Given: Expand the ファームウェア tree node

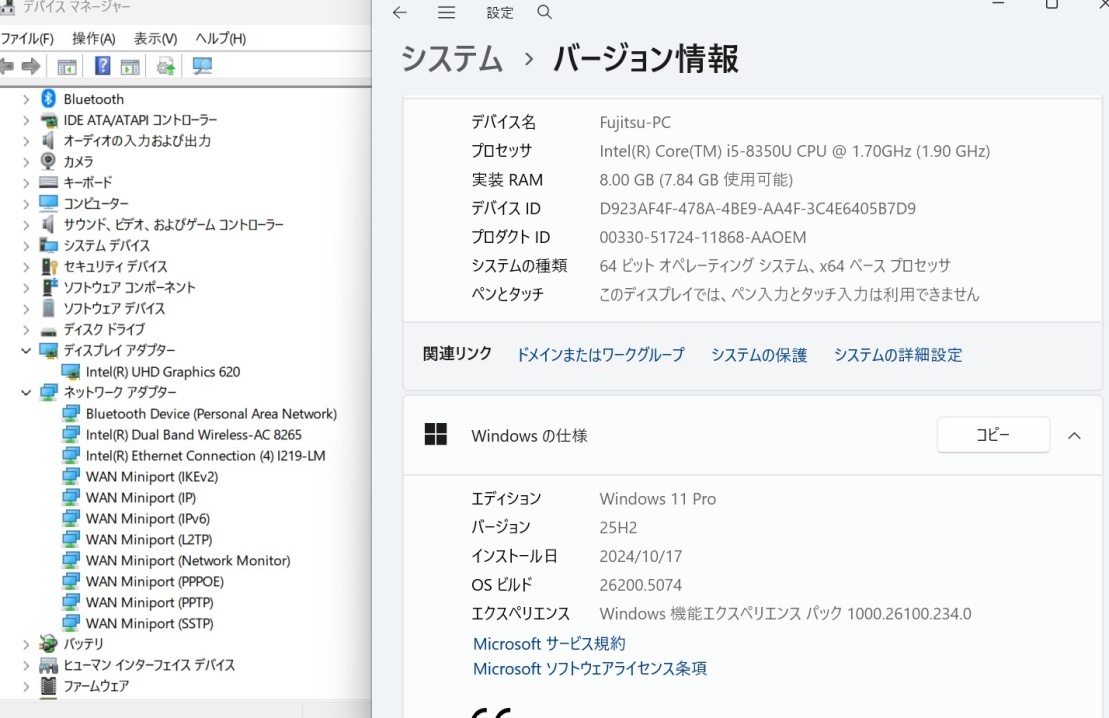Looking at the screenshot, I should pos(26,685).
